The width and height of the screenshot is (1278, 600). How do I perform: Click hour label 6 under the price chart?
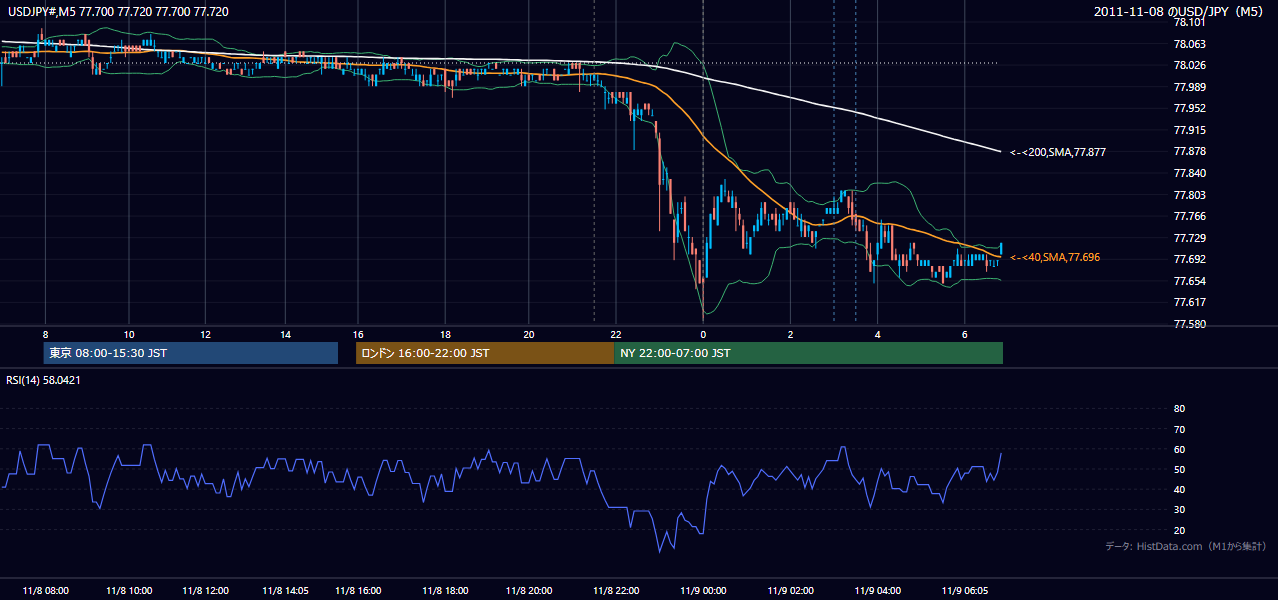point(964,334)
